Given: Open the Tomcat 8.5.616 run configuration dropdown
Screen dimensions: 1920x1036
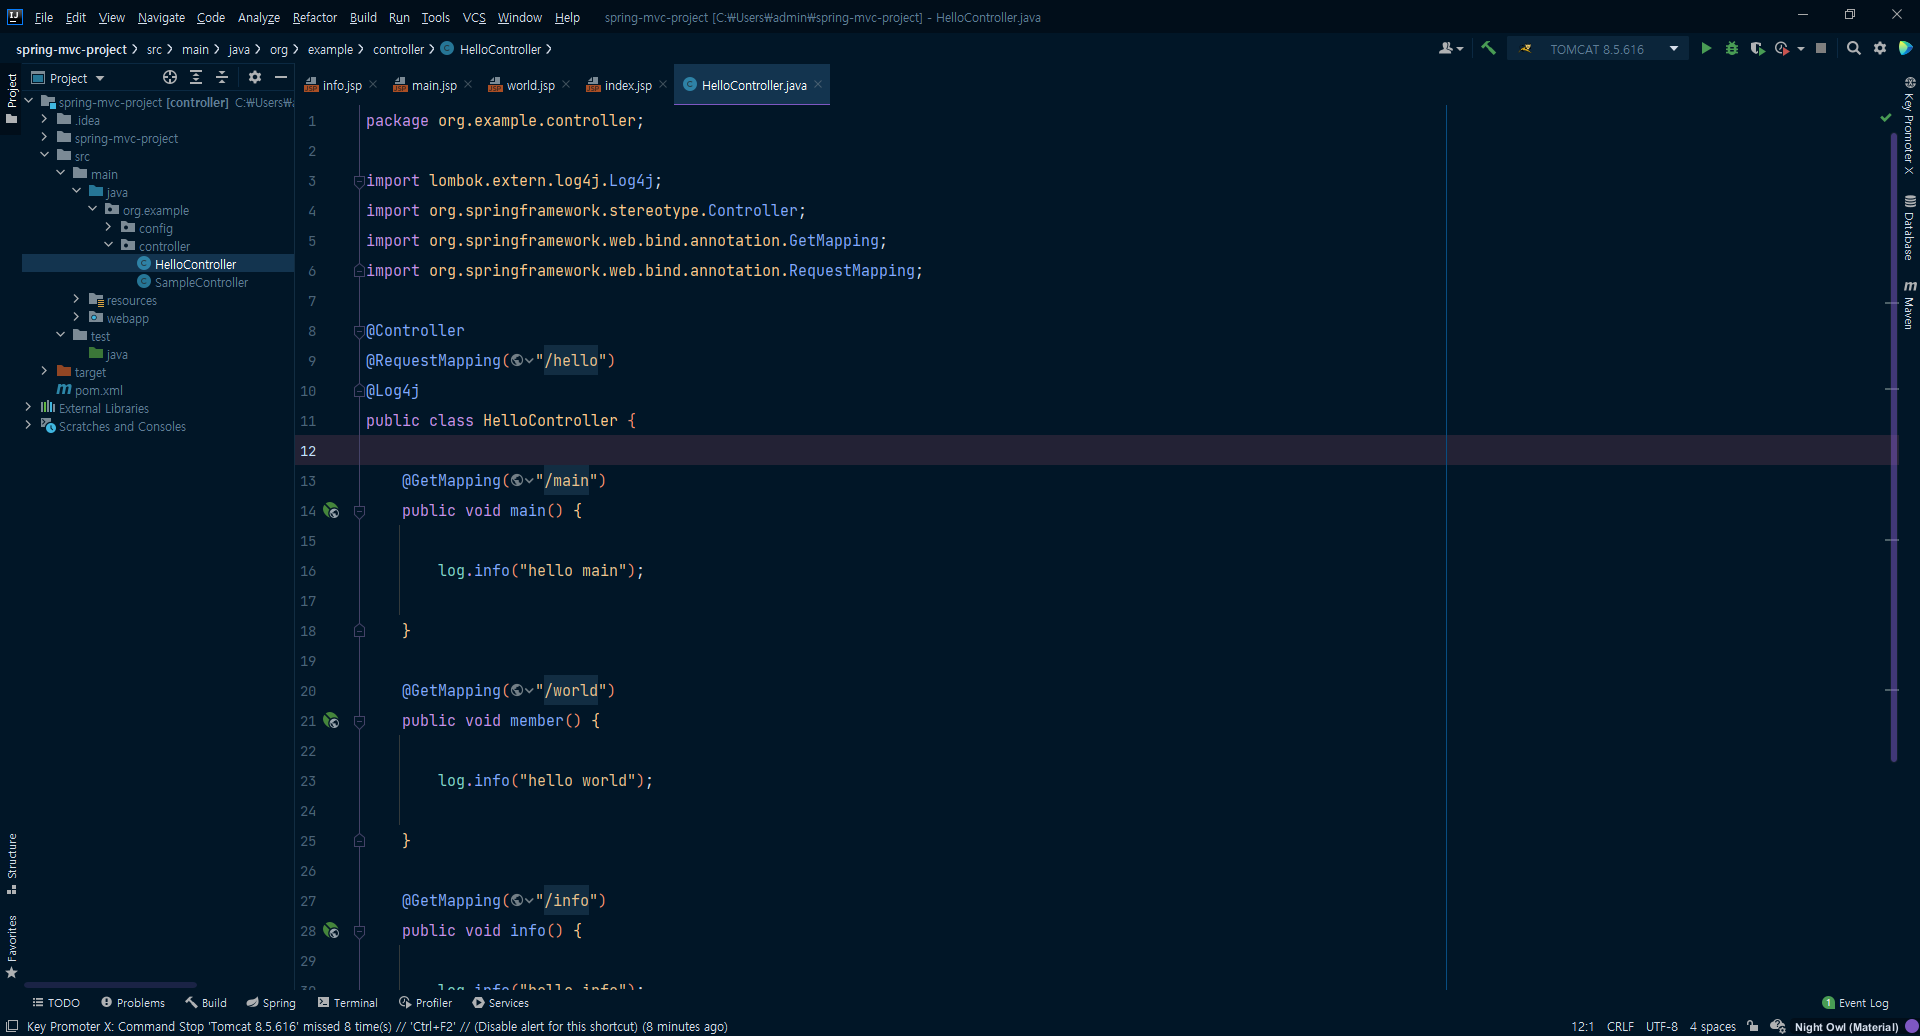Looking at the screenshot, I should (1598, 49).
